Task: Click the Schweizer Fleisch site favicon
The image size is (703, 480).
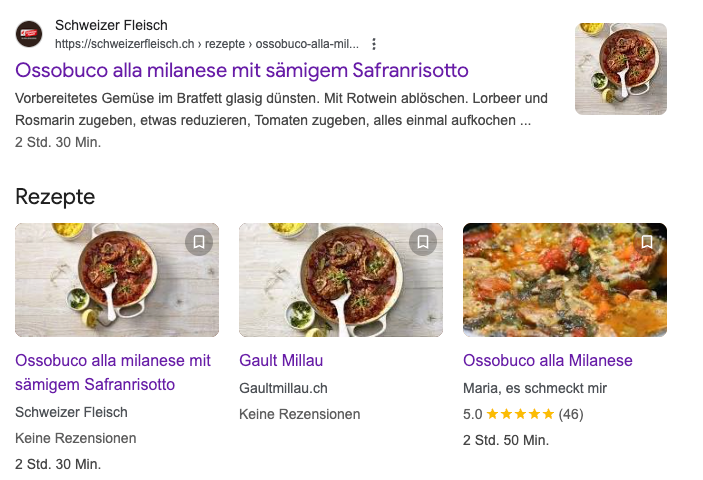Action: pos(29,34)
